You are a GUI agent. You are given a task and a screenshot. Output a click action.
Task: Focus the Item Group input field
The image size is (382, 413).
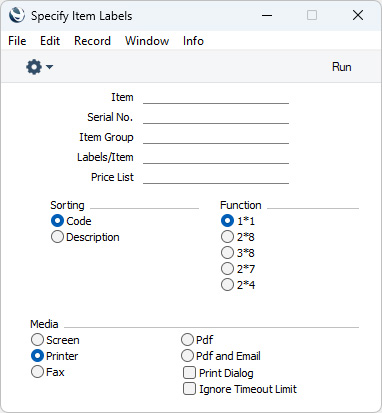tap(216, 137)
